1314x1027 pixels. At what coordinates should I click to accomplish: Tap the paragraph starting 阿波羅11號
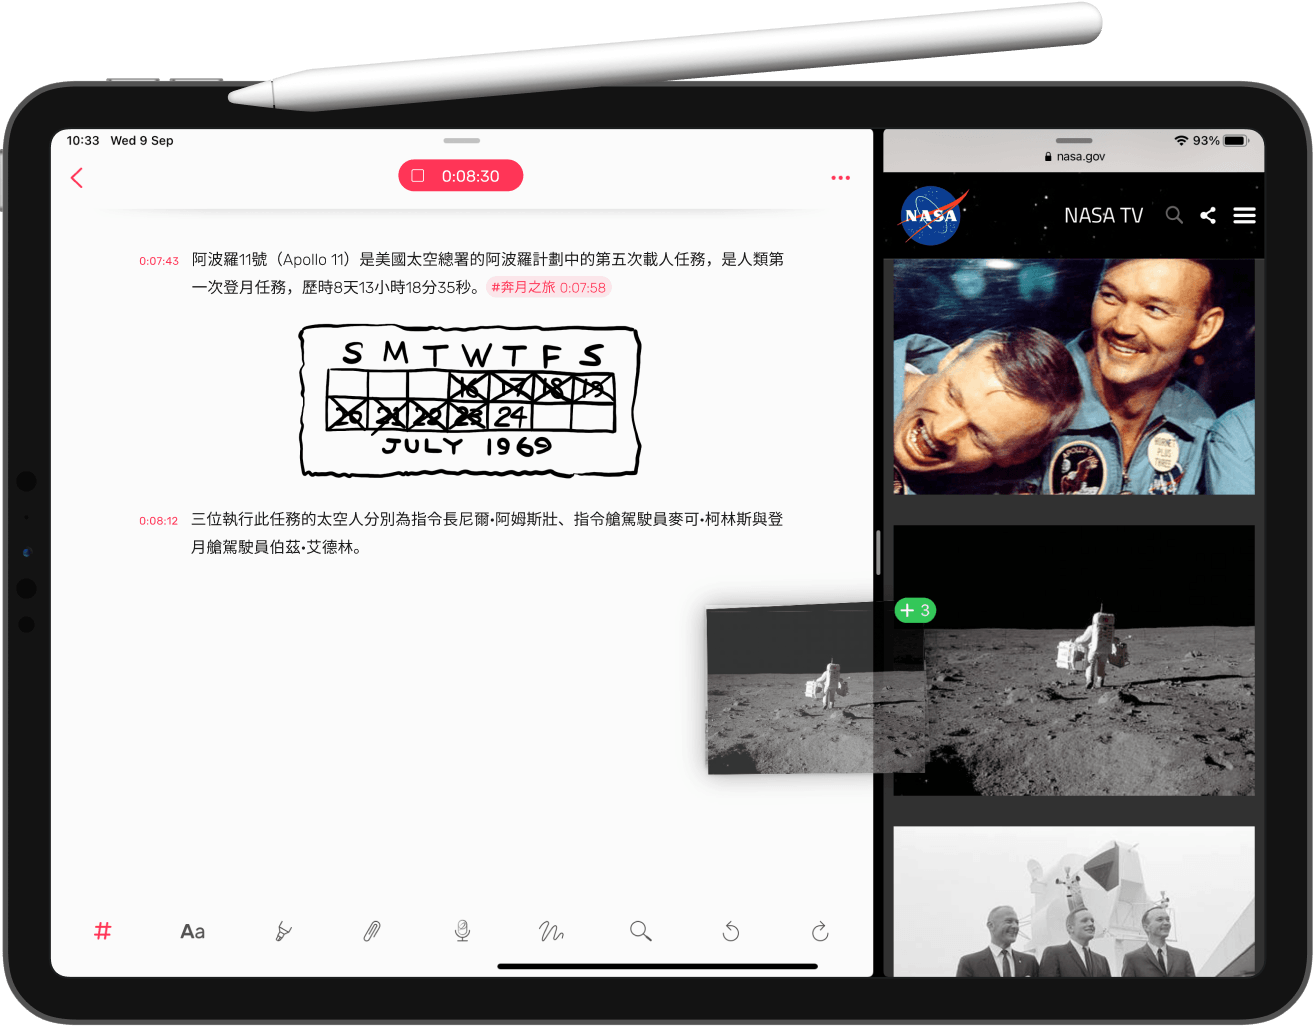(488, 273)
